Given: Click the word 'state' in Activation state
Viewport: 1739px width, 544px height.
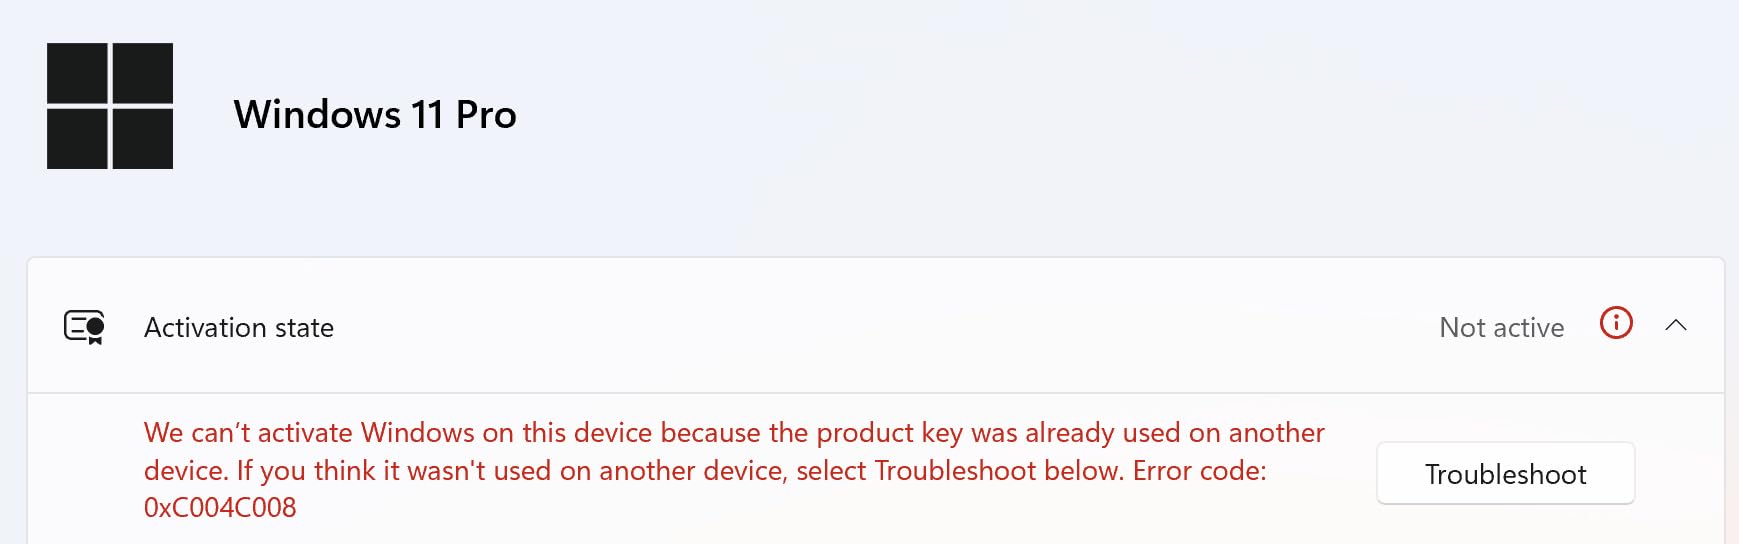Looking at the screenshot, I should point(304,327).
